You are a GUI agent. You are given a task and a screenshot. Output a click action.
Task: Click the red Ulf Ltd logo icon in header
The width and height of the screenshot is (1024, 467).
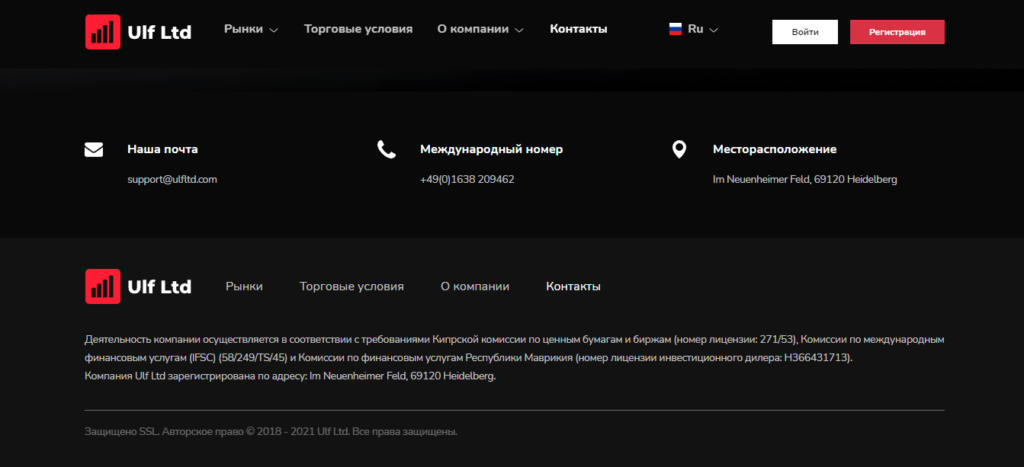point(103,32)
